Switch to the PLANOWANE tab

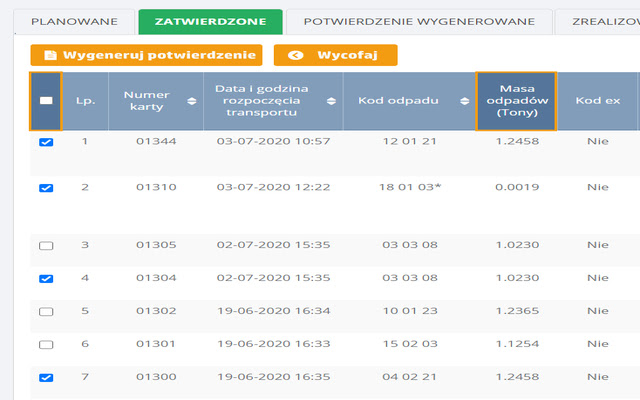click(74, 22)
